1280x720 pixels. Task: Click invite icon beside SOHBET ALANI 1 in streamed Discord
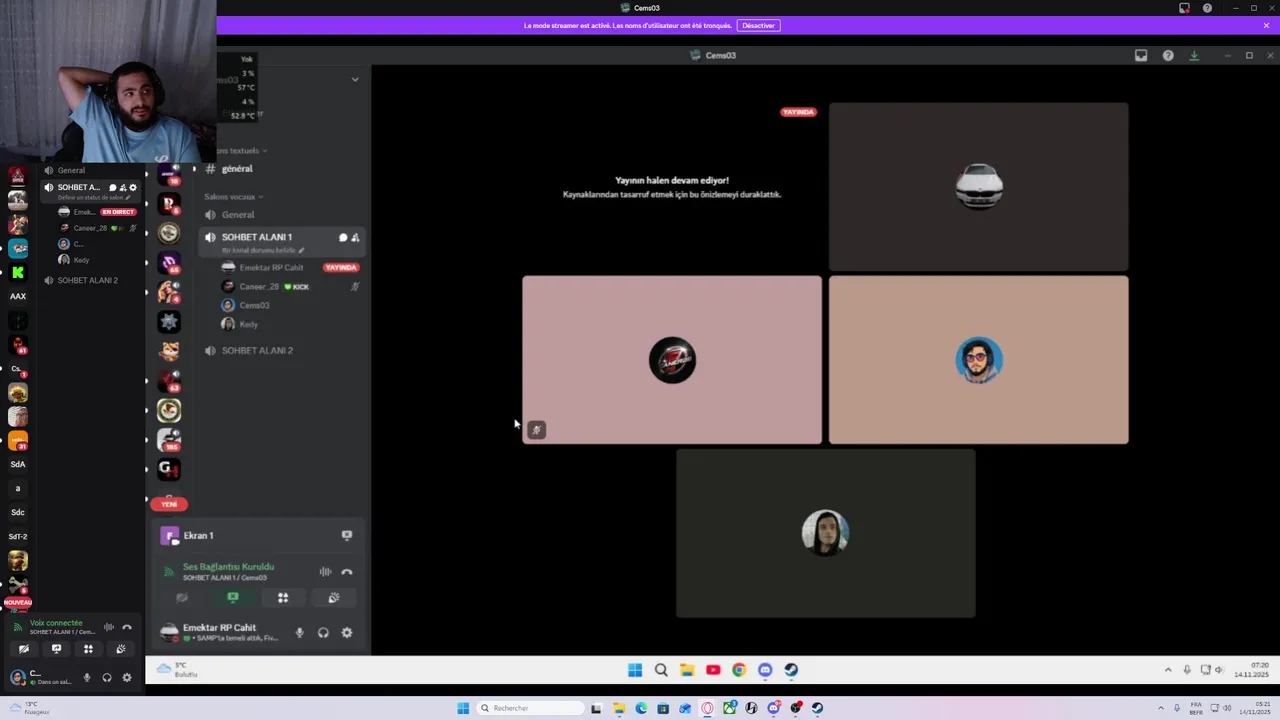click(x=355, y=237)
